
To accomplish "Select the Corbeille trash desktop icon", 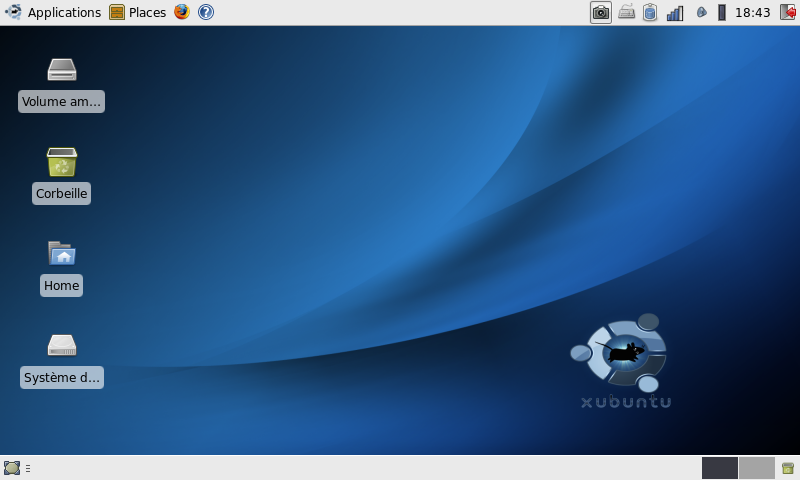I will [x=62, y=162].
